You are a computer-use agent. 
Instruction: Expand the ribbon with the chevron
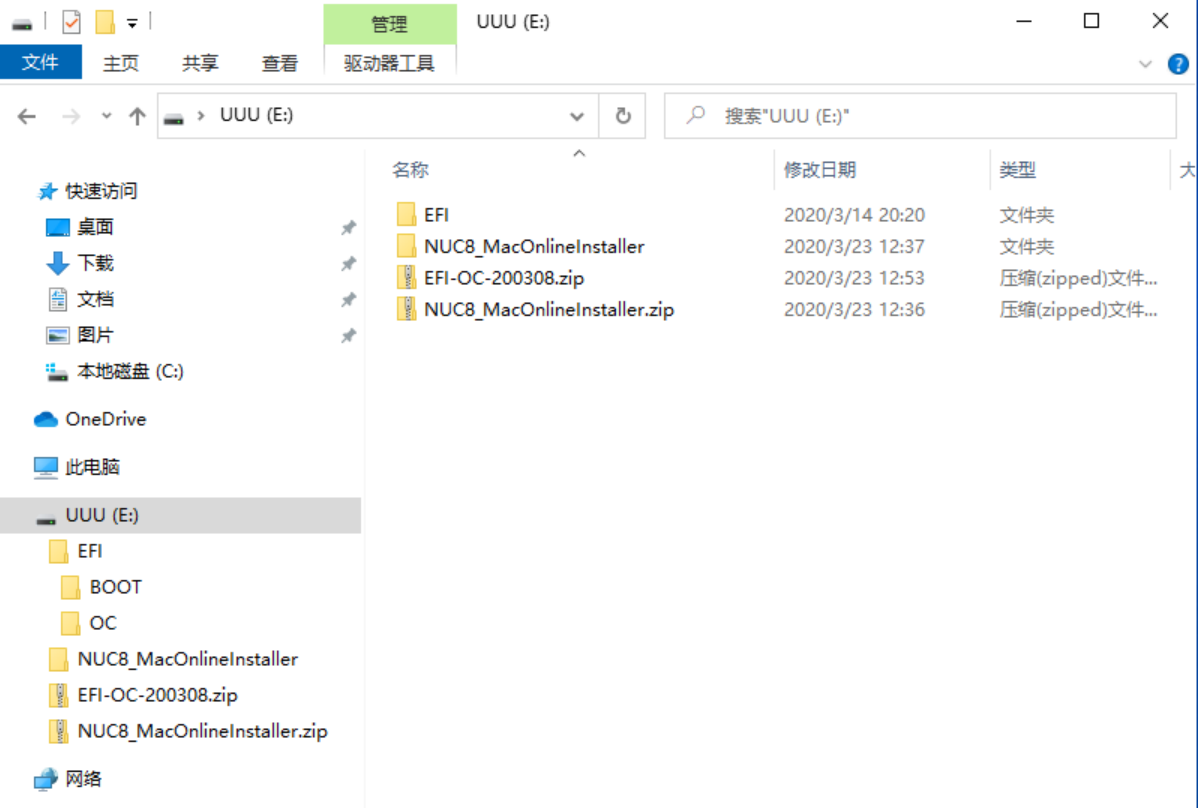1145,64
